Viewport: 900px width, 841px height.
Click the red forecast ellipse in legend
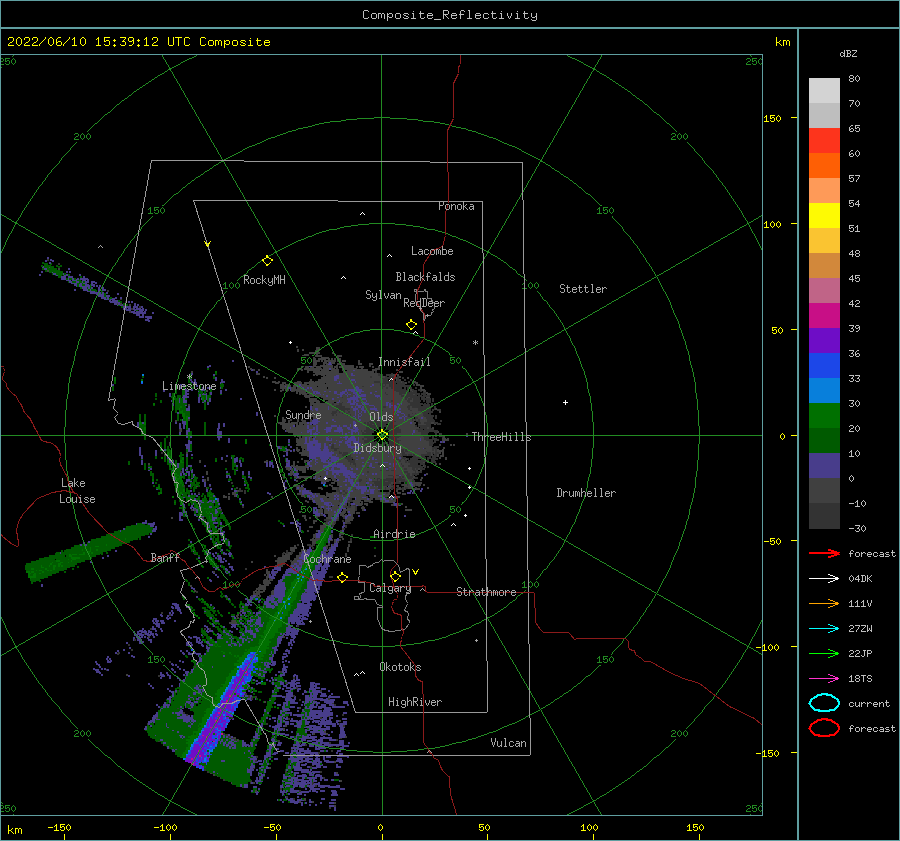coord(824,728)
